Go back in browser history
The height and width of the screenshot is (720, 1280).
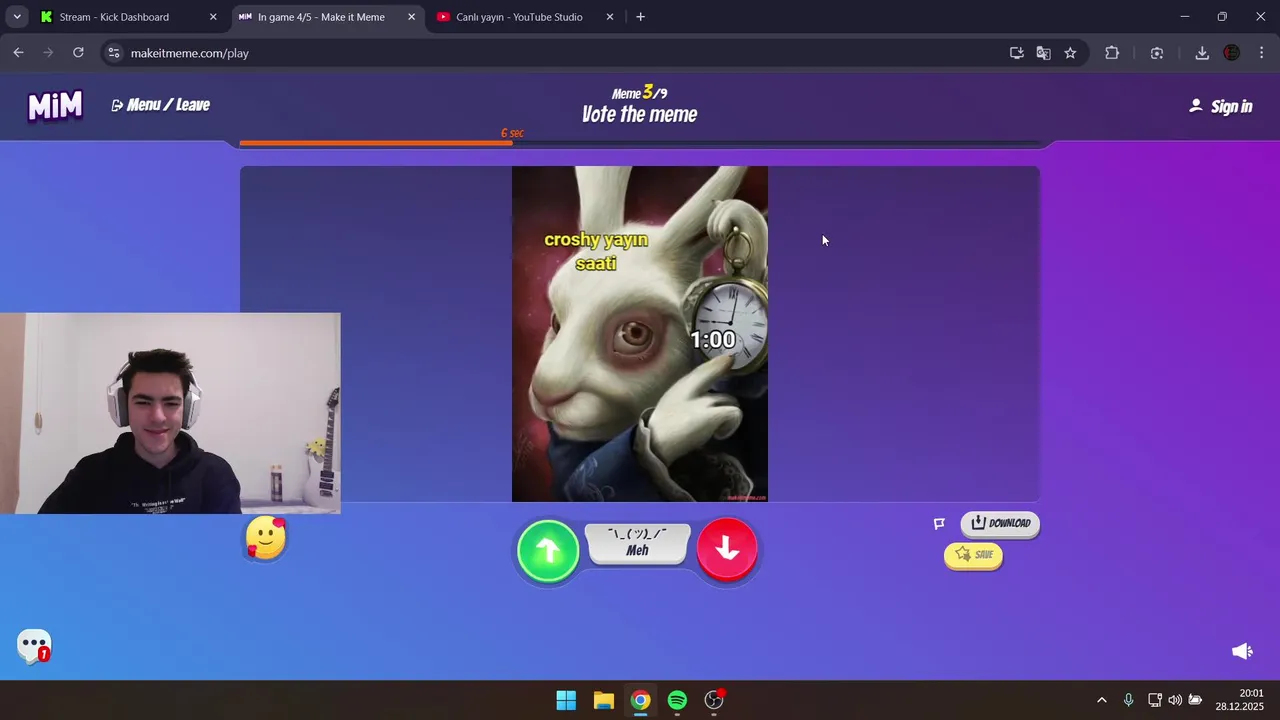click(18, 53)
